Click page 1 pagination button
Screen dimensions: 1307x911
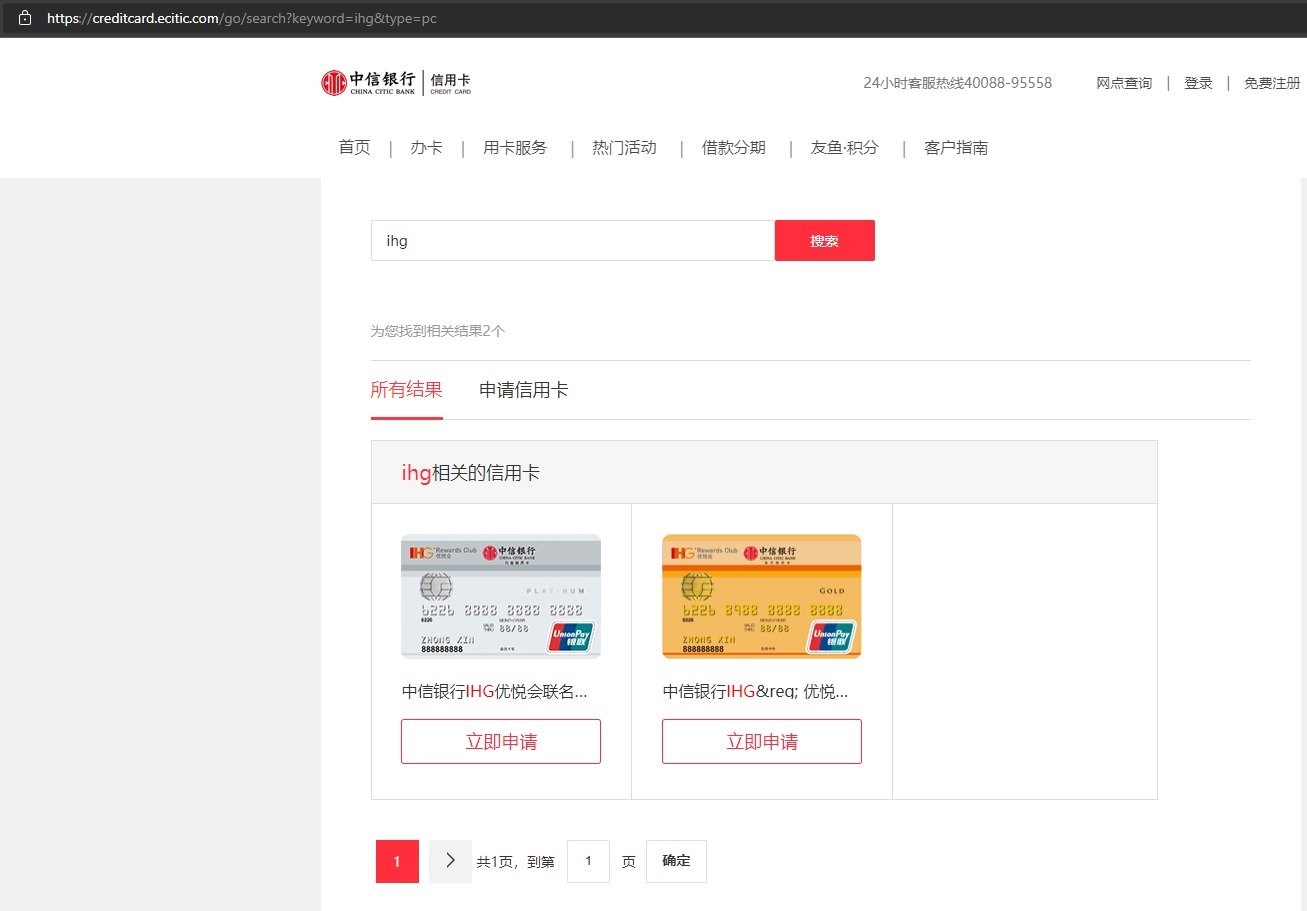[x=397, y=862]
